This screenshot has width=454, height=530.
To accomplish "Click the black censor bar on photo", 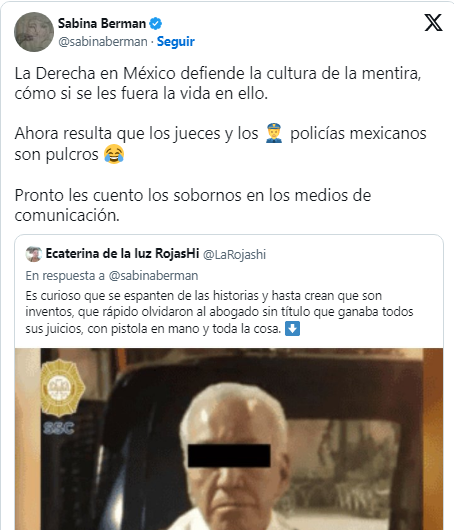I will pyautogui.click(x=229, y=456).
